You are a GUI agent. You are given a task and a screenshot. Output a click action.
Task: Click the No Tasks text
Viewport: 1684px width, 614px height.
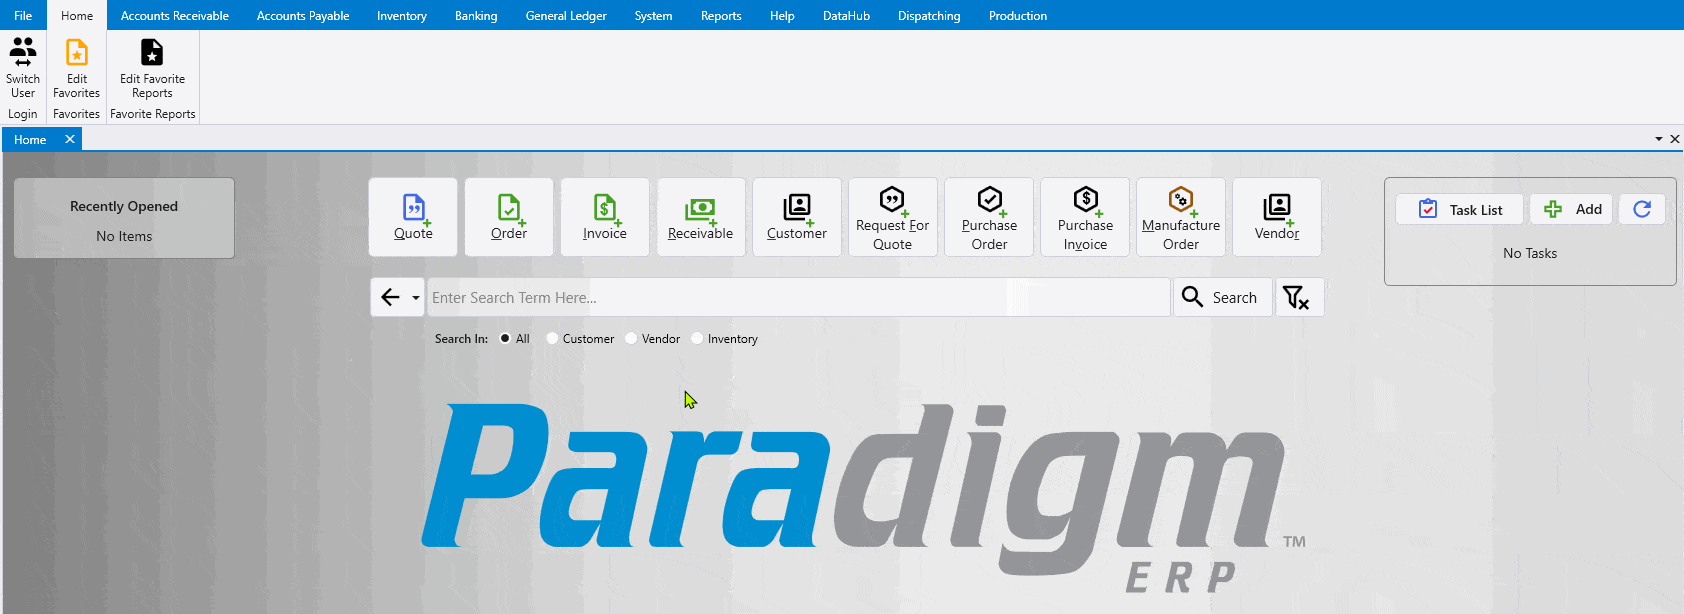[1530, 253]
